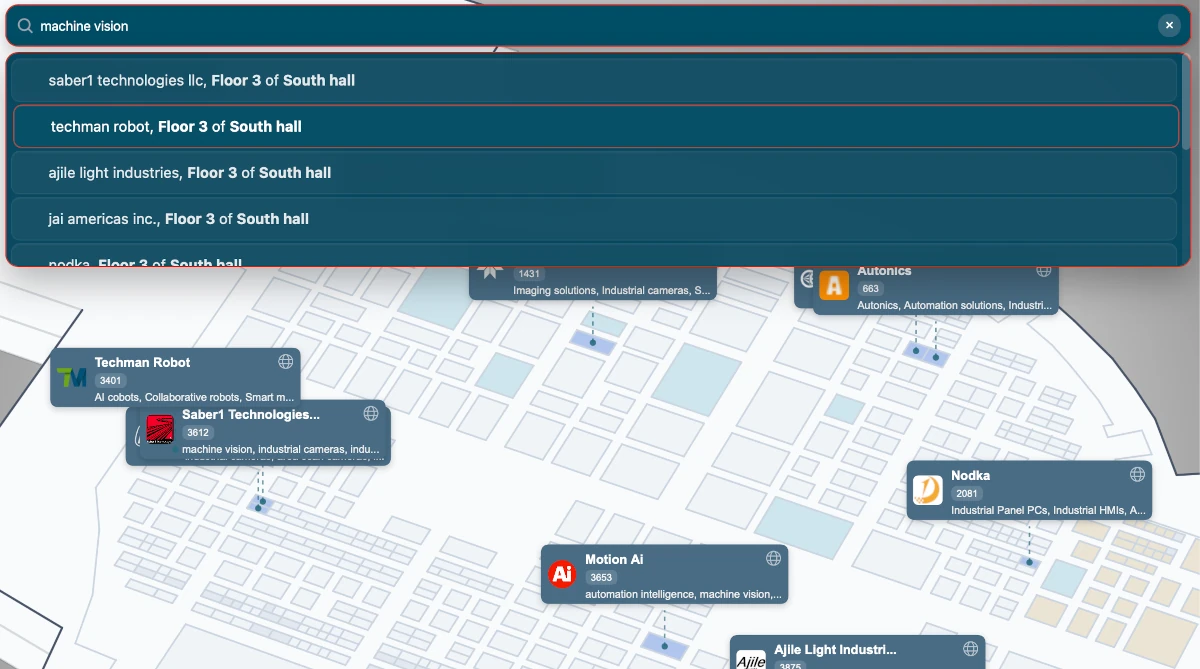The image size is (1200, 669).
Task: Click highlighted booth below Imaging solutions card
Action: [592, 340]
